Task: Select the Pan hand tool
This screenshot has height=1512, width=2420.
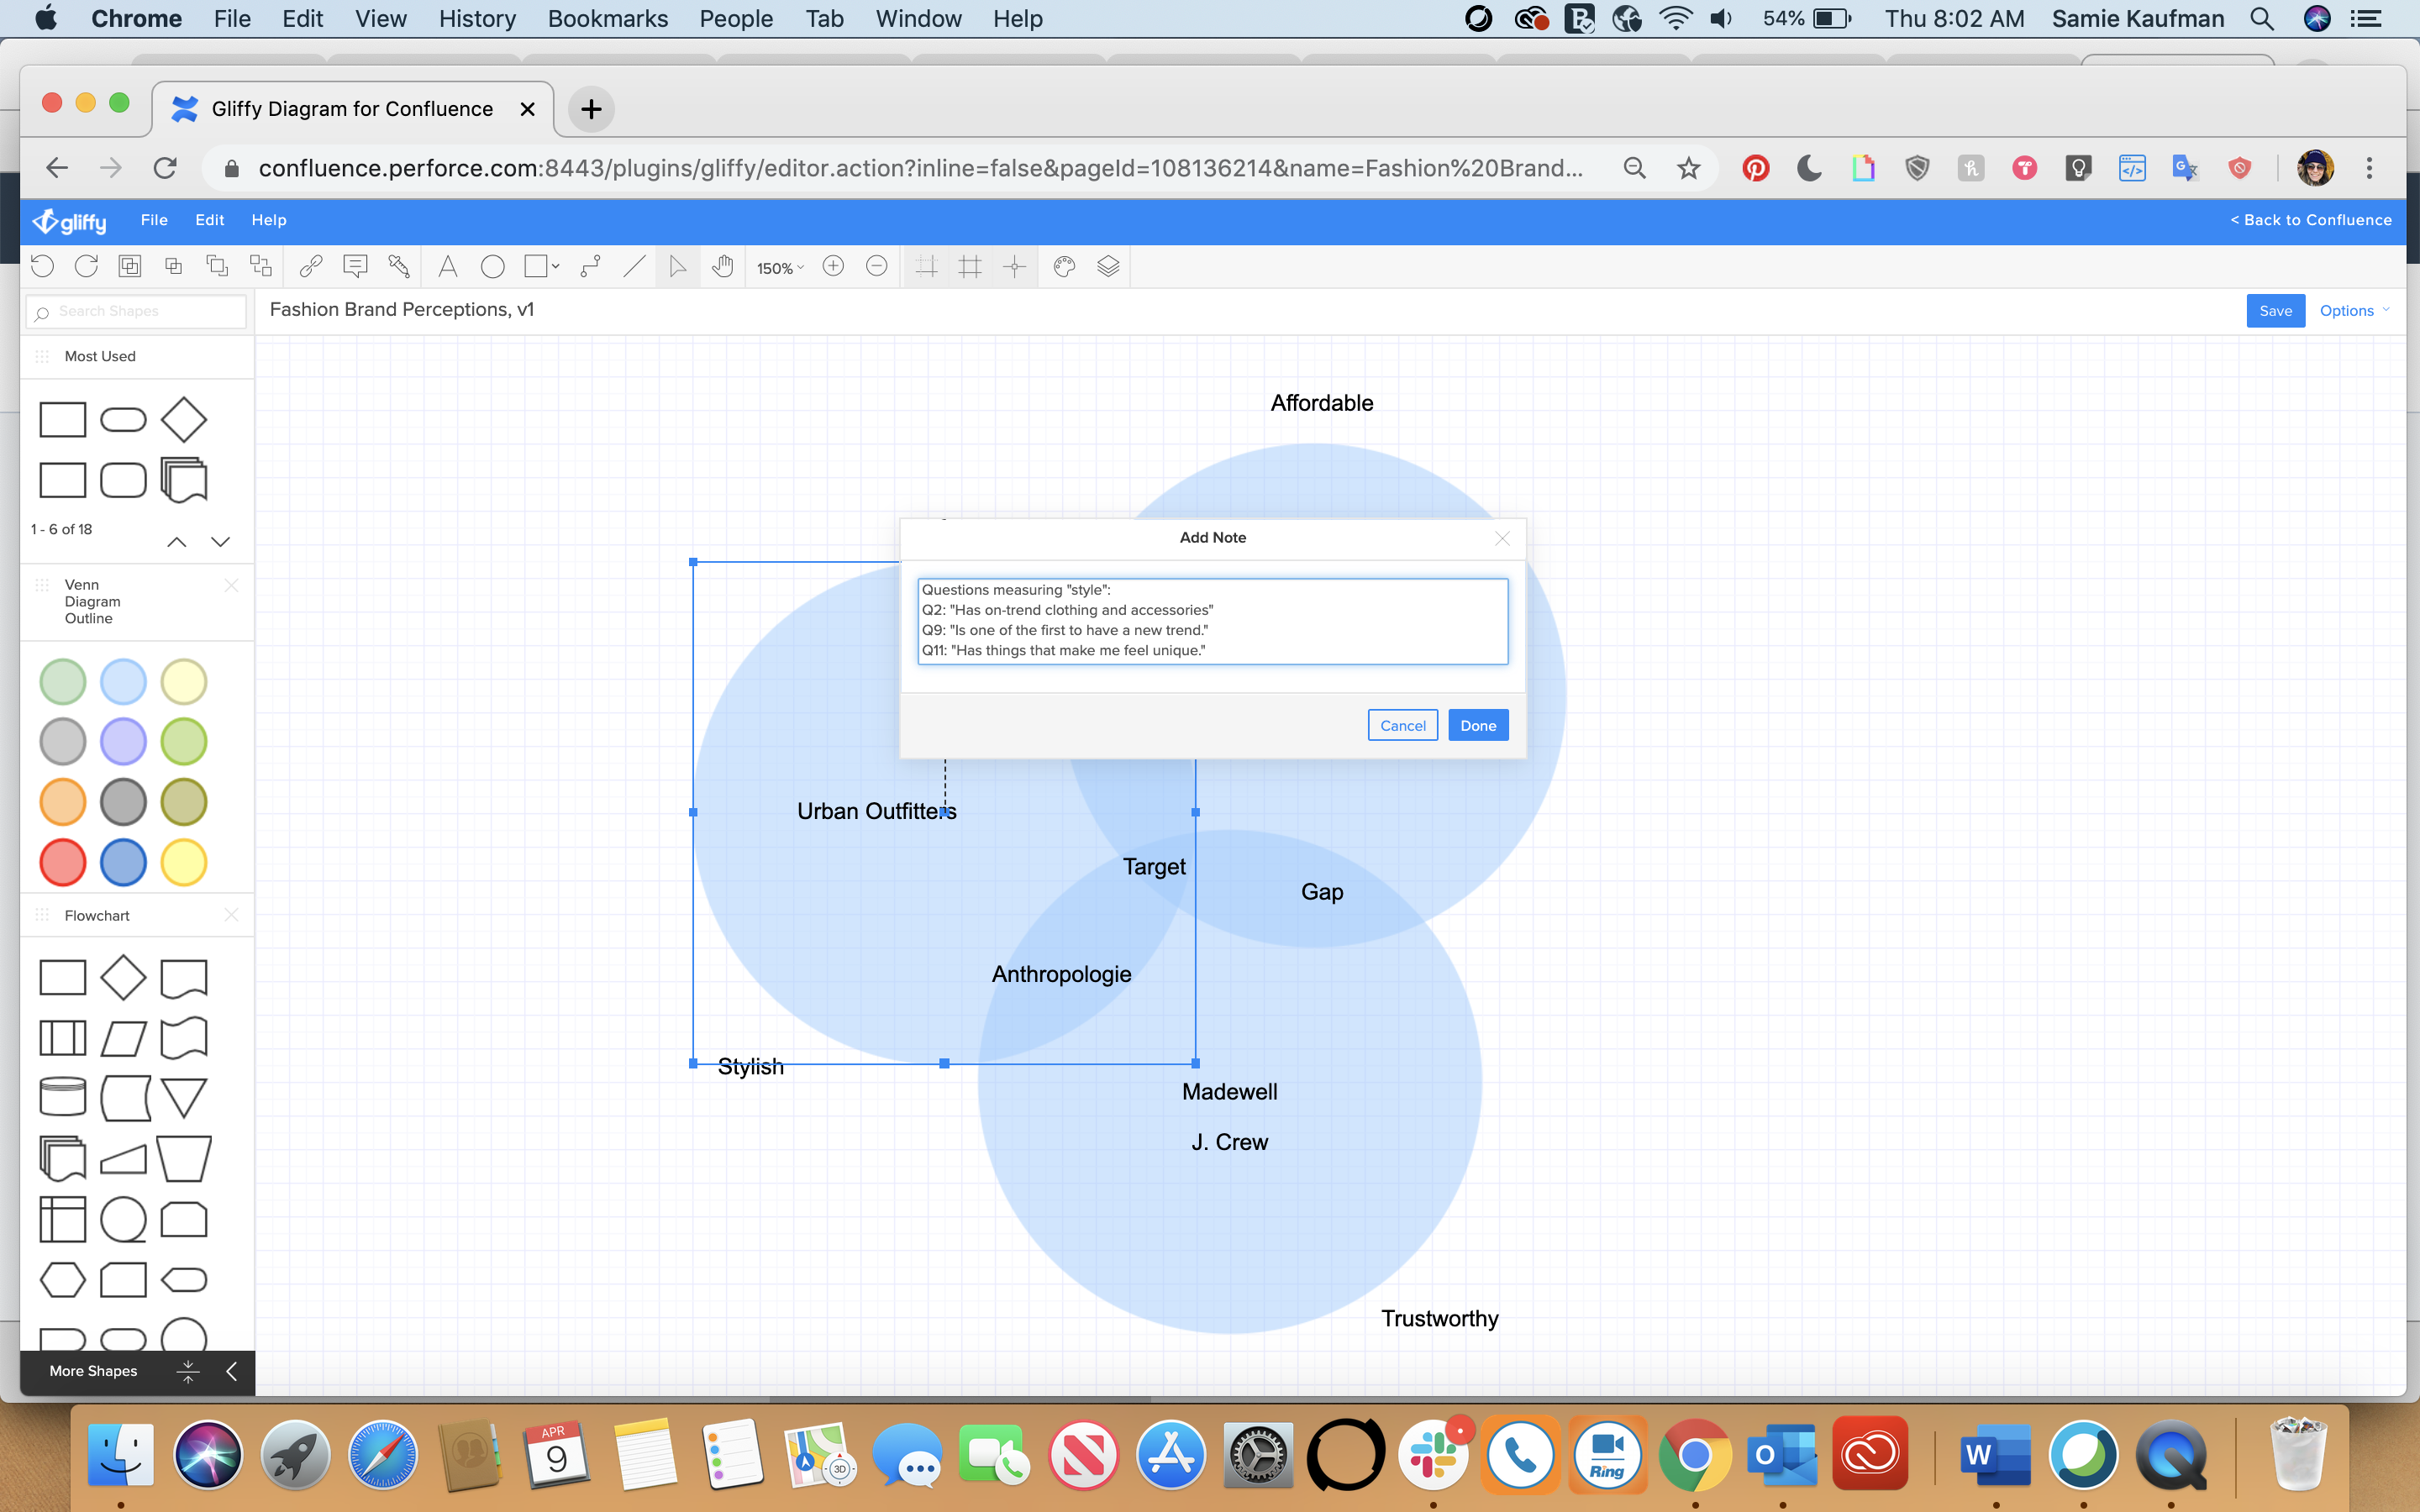Action: (x=722, y=266)
